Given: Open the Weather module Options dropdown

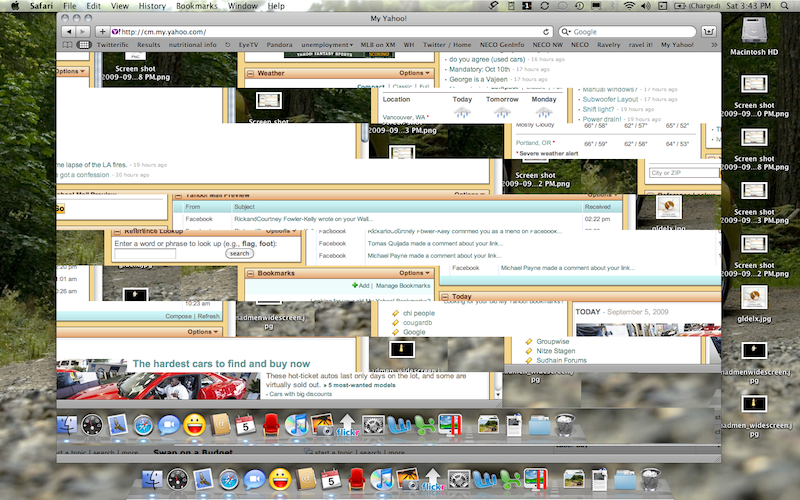Looking at the screenshot, I should [414, 73].
